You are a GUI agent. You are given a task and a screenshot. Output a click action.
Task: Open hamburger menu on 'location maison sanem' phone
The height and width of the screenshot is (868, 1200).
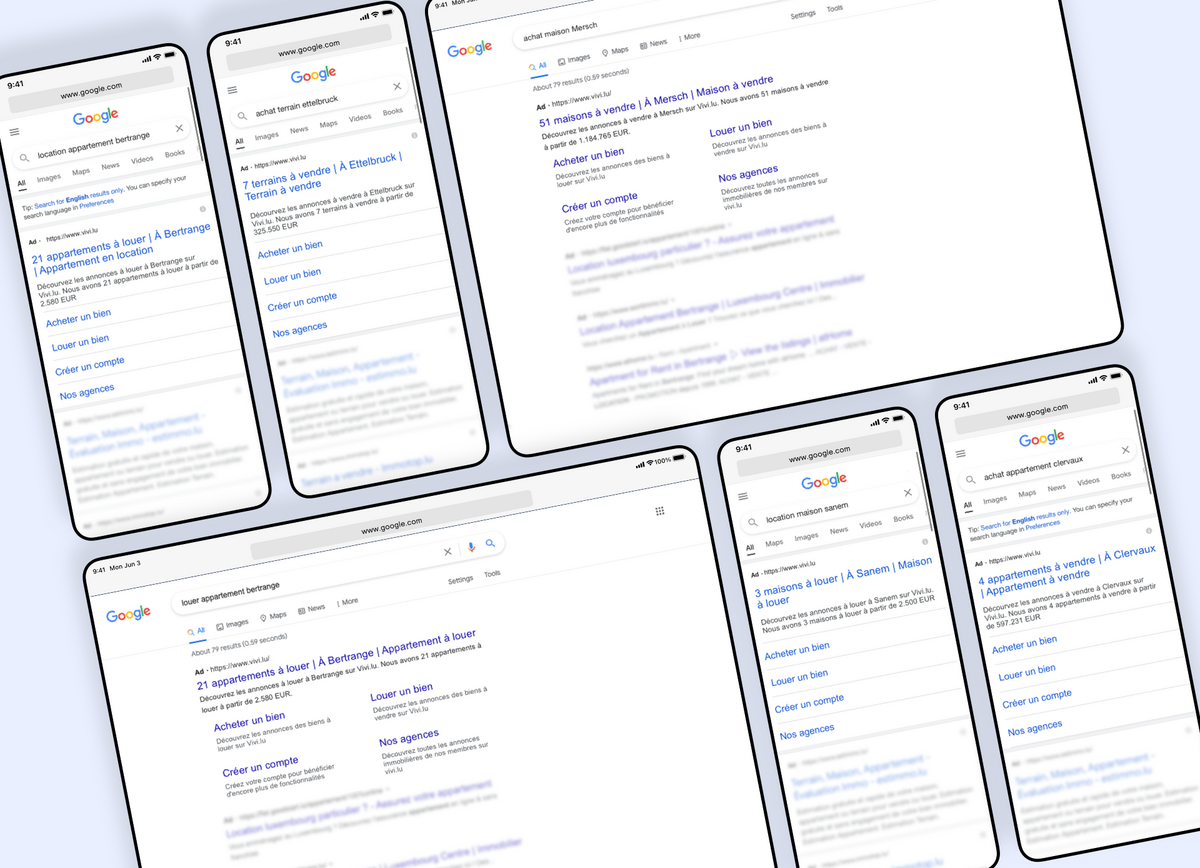pyautogui.click(x=742, y=496)
